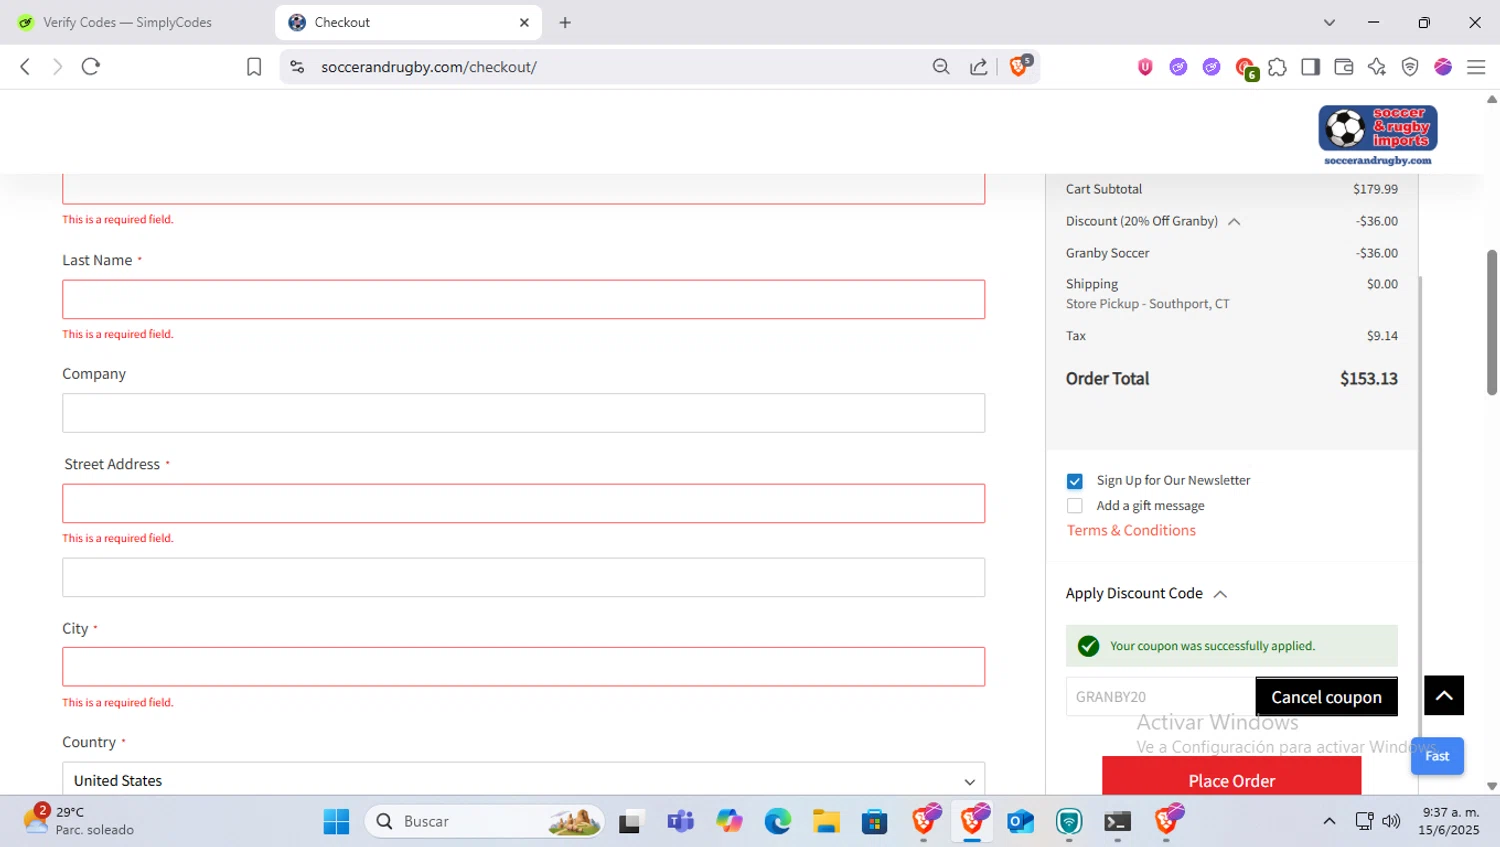Image resolution: width=1500 pixels, height=847 pixels.
Task: Share this page using the share icon
Action: point(979,67)
